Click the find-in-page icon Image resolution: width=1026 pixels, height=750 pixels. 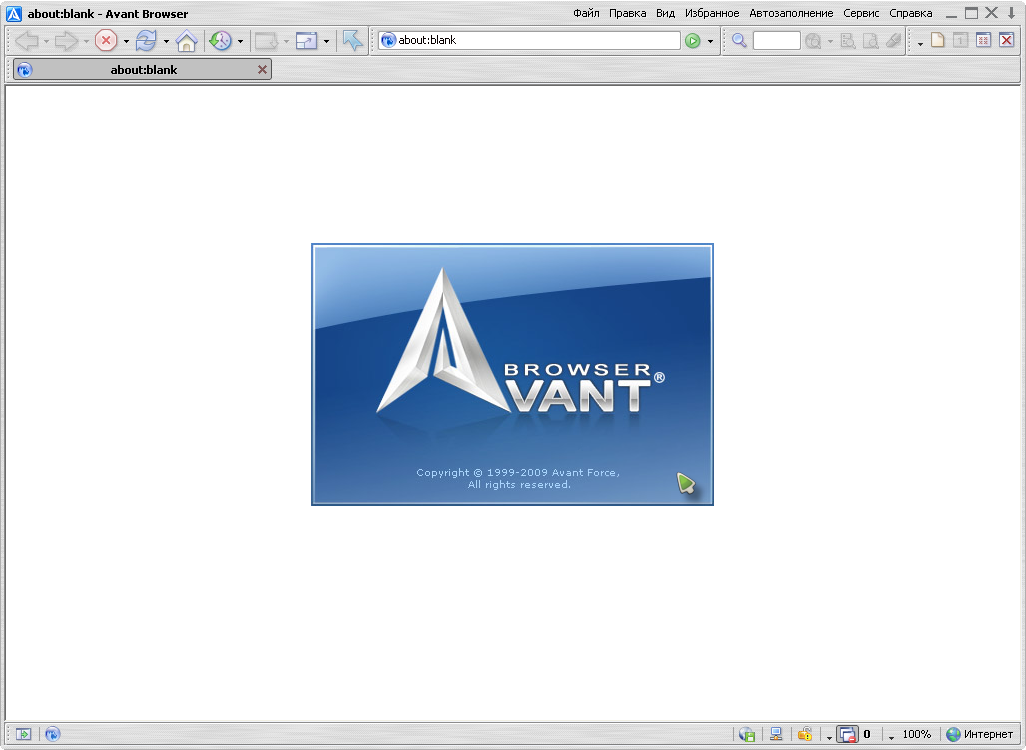click(848, 41)
